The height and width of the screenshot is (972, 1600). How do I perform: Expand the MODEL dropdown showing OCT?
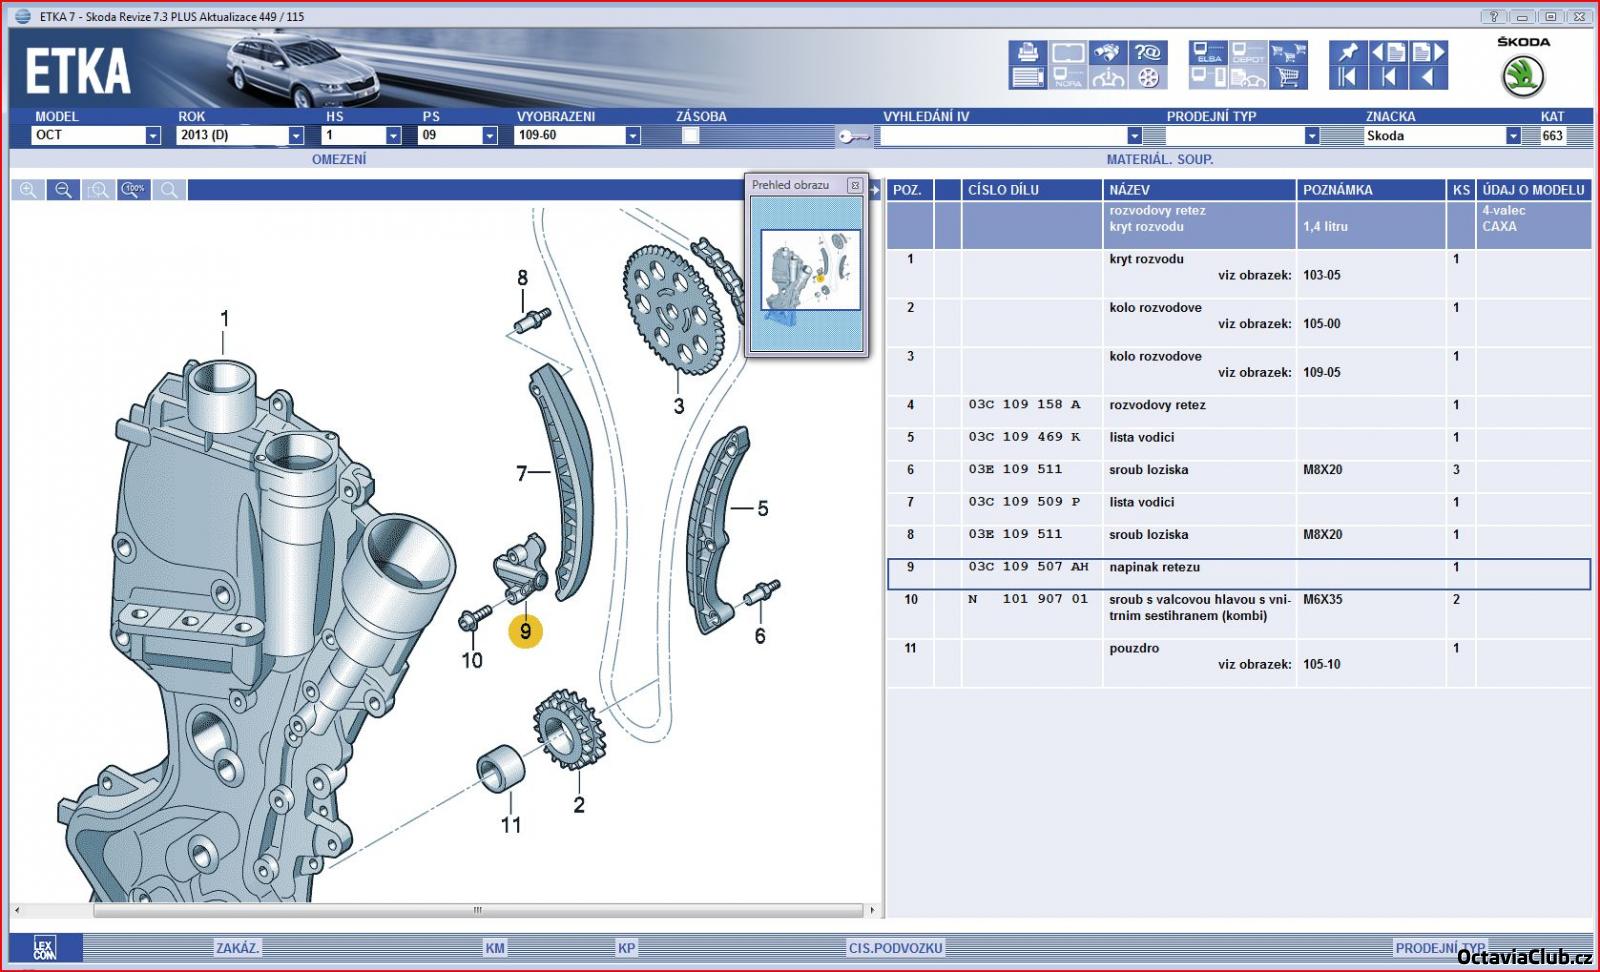153,136
